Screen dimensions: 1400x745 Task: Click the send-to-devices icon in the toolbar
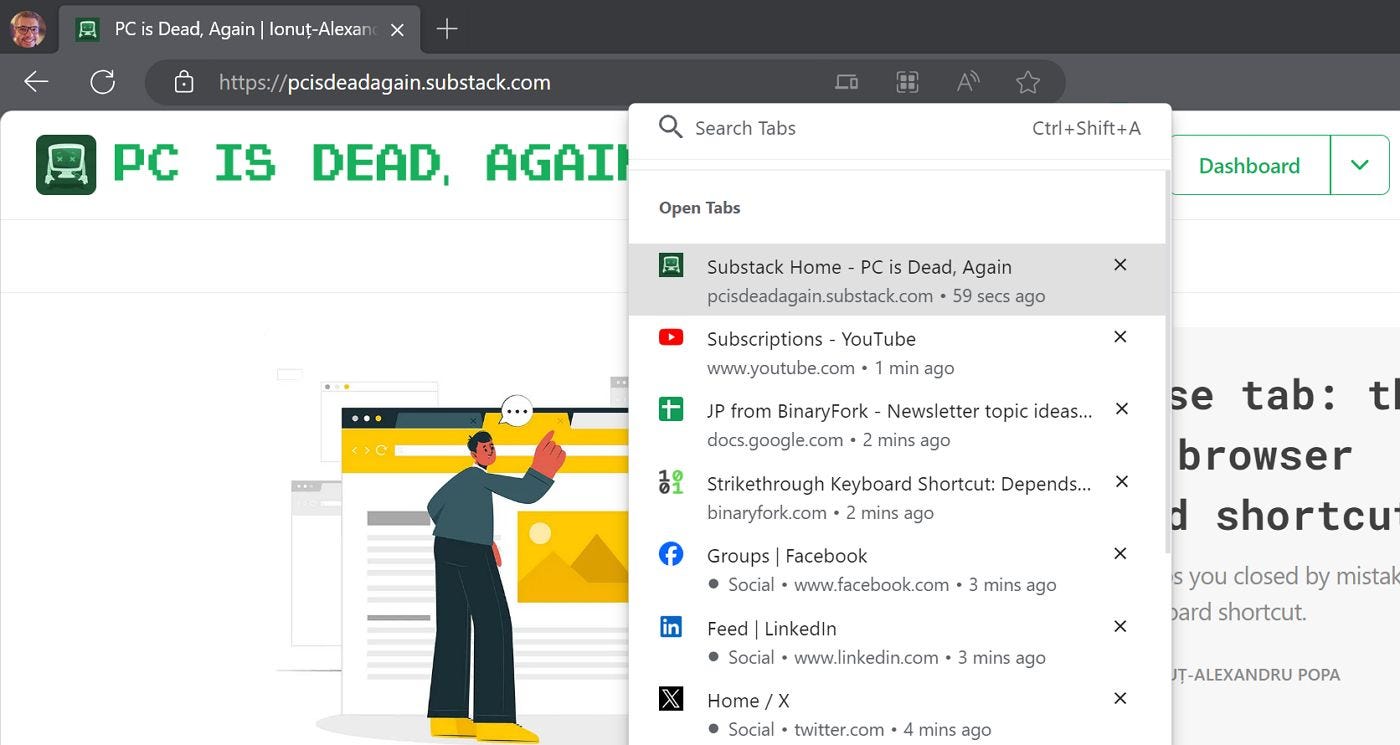(x=847, y=81)
